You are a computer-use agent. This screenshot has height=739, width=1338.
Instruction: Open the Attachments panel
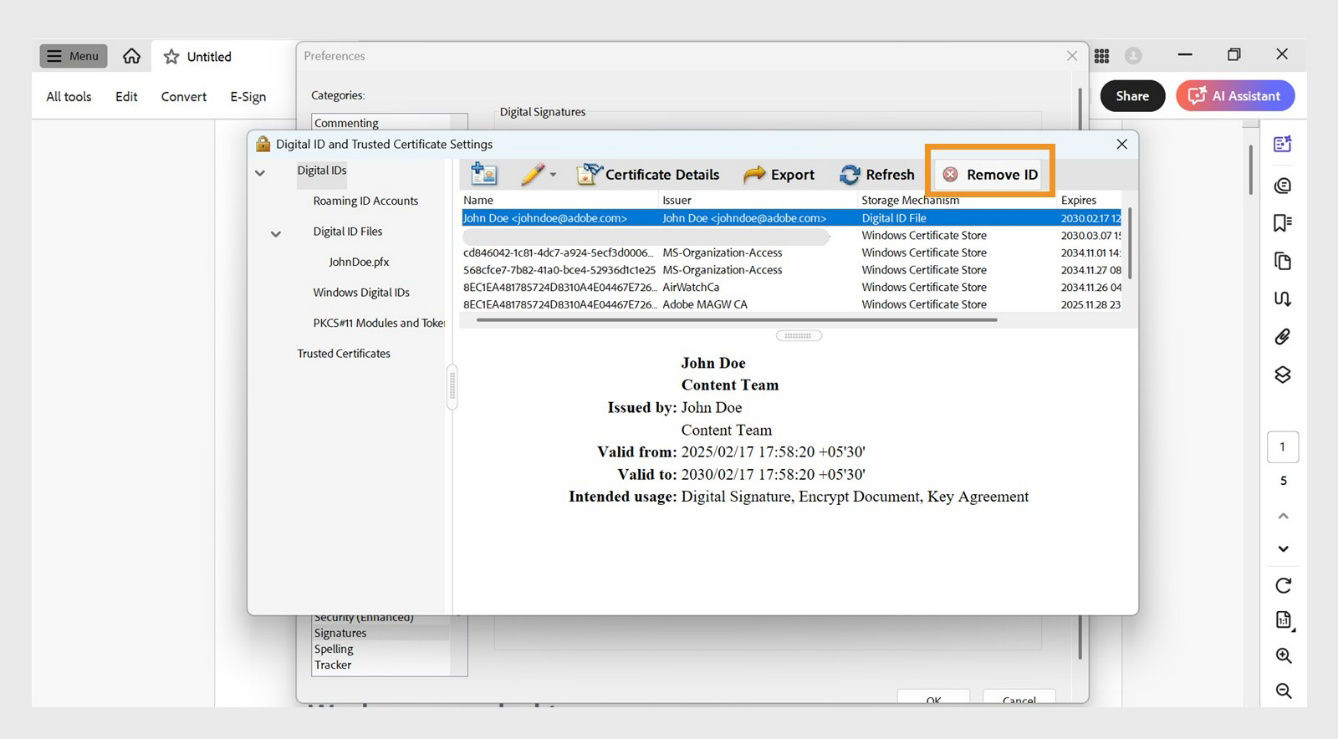pos(1284,336)
